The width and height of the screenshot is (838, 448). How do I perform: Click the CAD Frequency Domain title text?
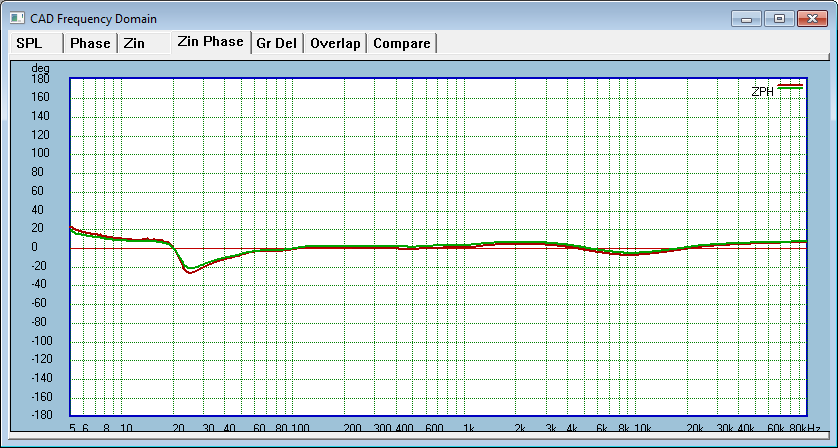pos(94,19)
